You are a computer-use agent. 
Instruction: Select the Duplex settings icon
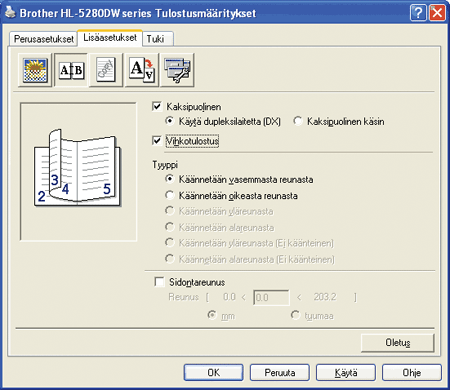tap(71, 70)
